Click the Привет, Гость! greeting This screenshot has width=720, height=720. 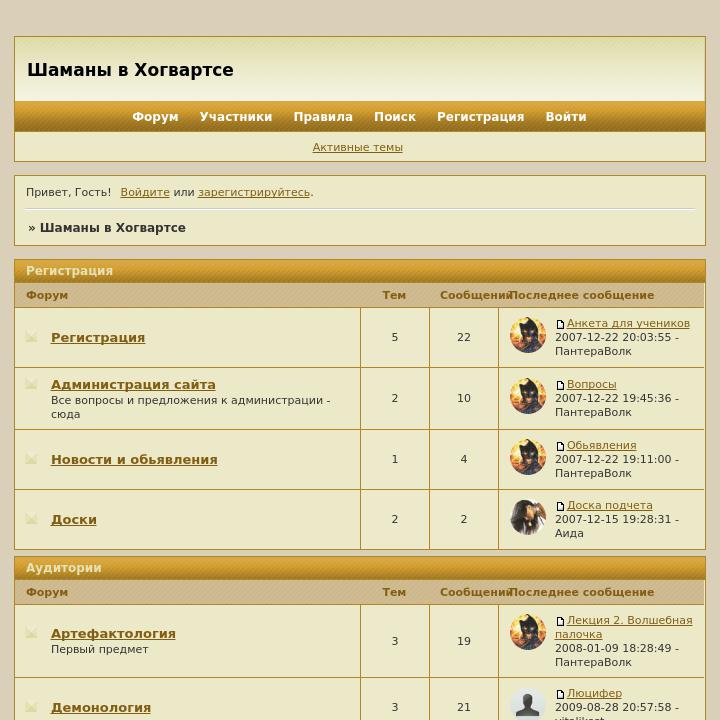(68, 192)
